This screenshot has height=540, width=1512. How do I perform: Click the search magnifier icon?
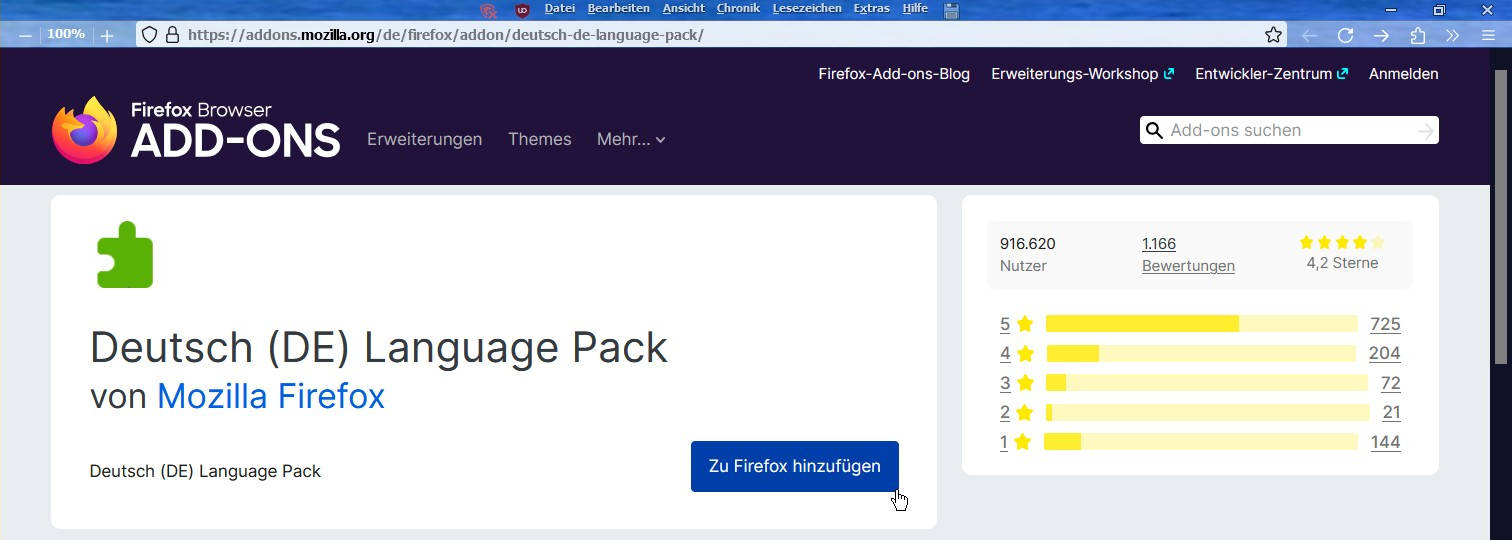coord(1154,130)
